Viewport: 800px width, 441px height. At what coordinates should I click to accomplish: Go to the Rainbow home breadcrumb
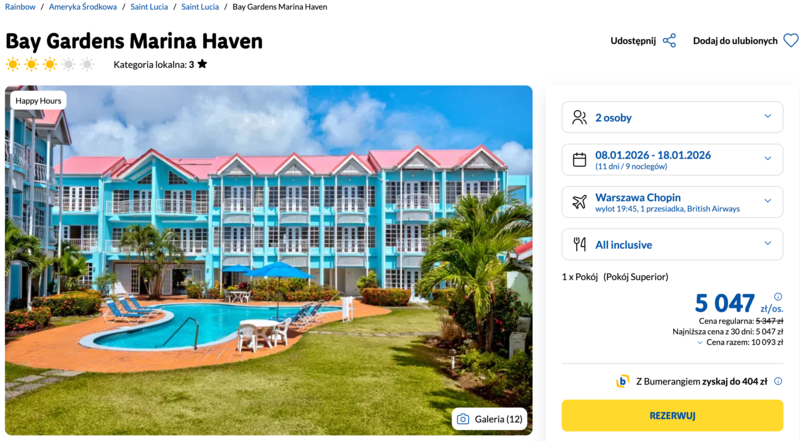click(20, 7)
